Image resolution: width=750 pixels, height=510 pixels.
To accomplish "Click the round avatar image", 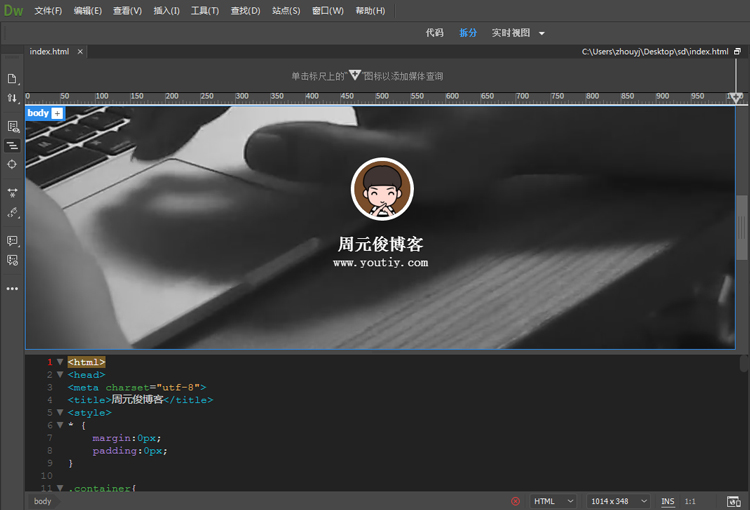I will coord(382,189).
